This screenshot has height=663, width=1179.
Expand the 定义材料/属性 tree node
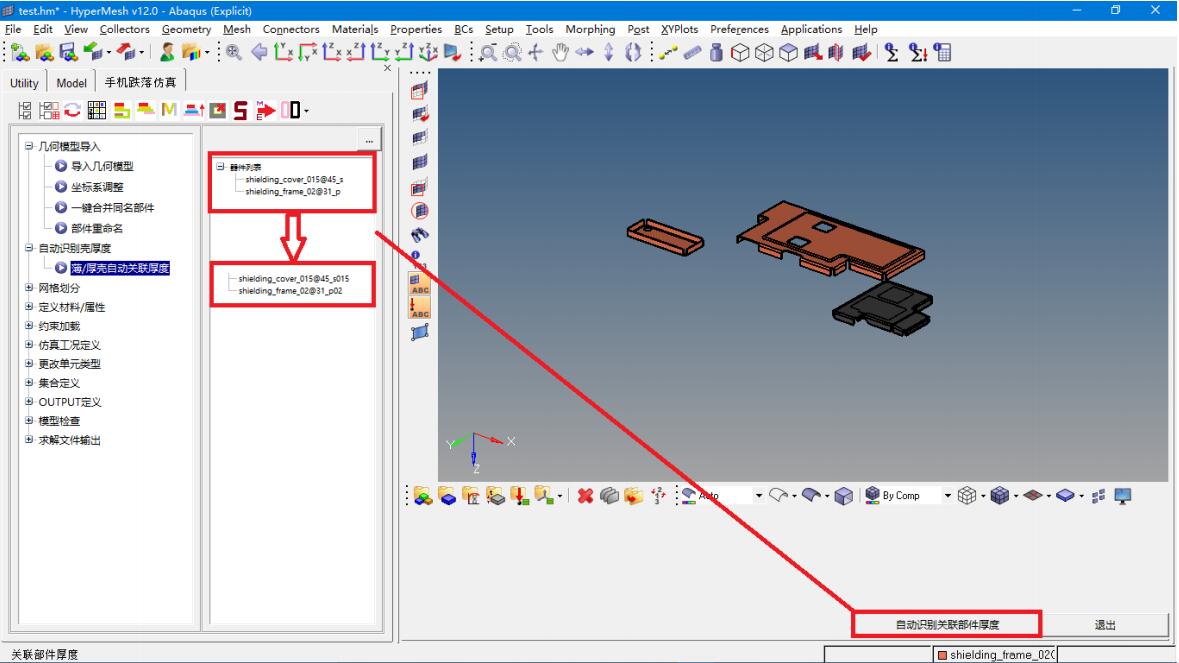pyautogui.click(x=29, y=307)
